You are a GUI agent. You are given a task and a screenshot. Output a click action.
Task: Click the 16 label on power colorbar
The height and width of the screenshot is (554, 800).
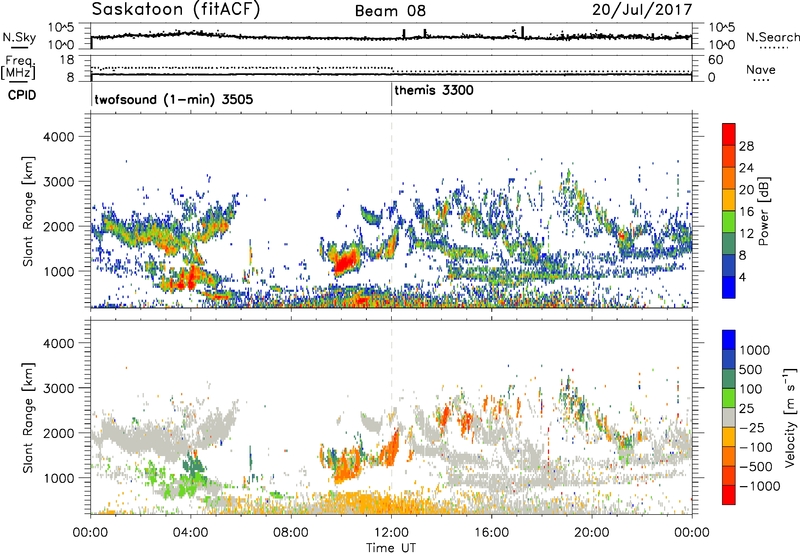coord(746,212)
